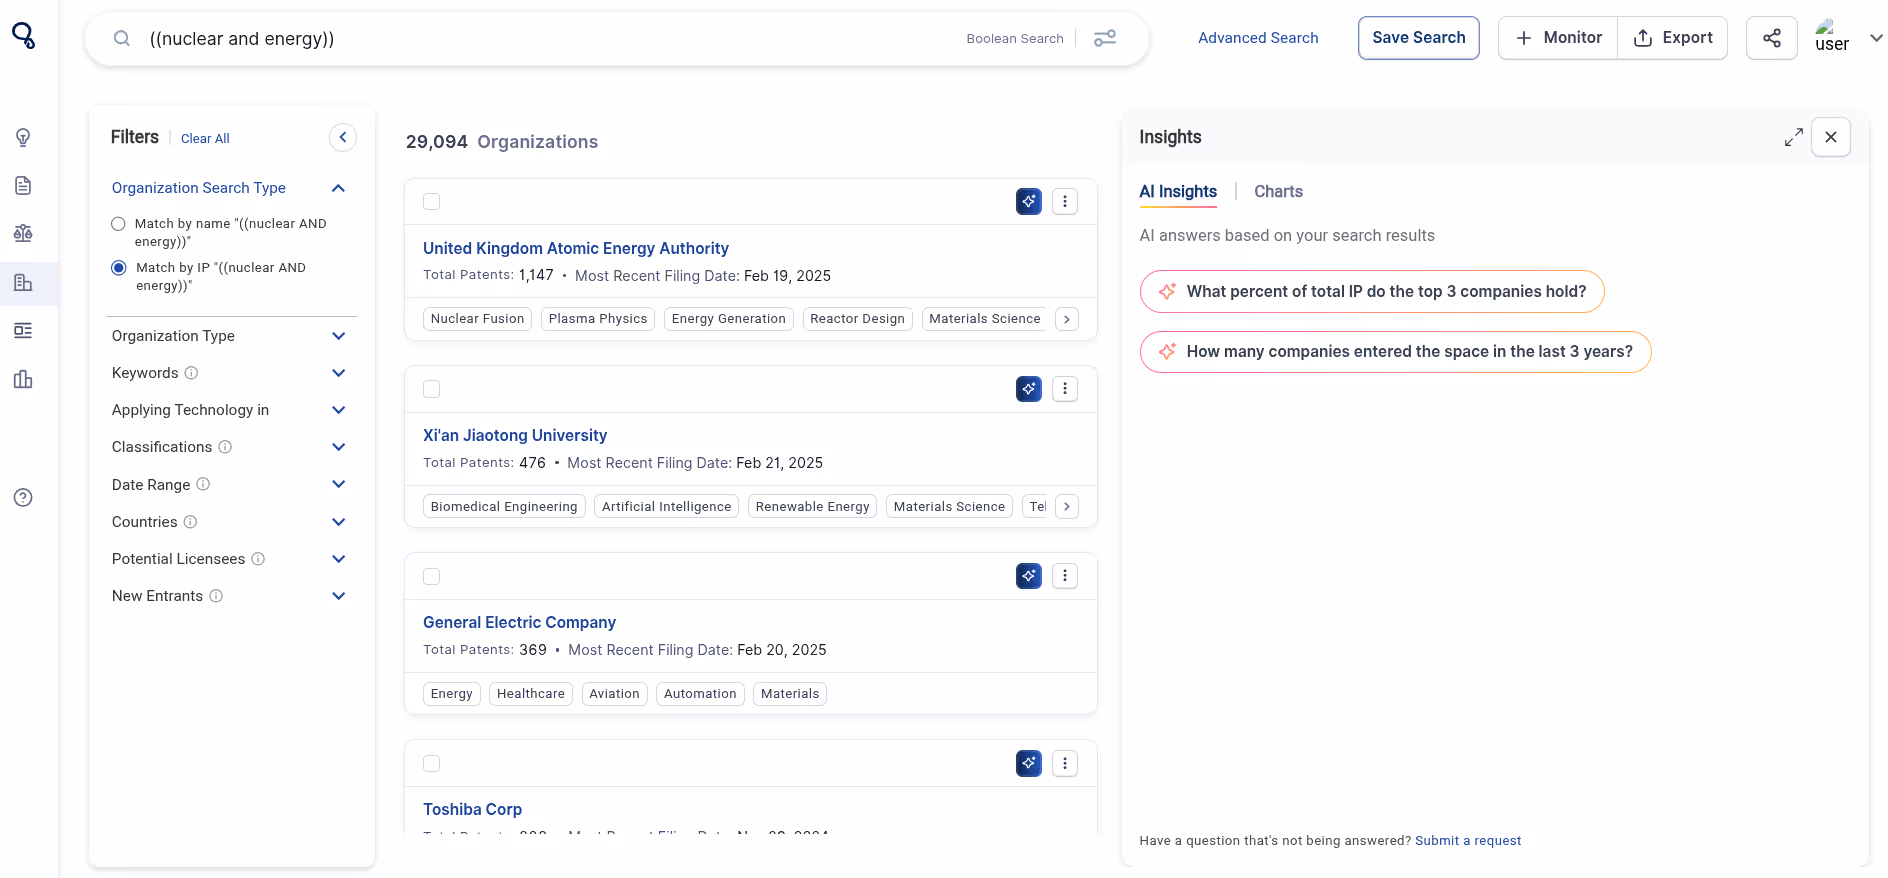Screen dimensions: 1888x878
Task: Show info for Classifications filter
Action: (225, 447)
